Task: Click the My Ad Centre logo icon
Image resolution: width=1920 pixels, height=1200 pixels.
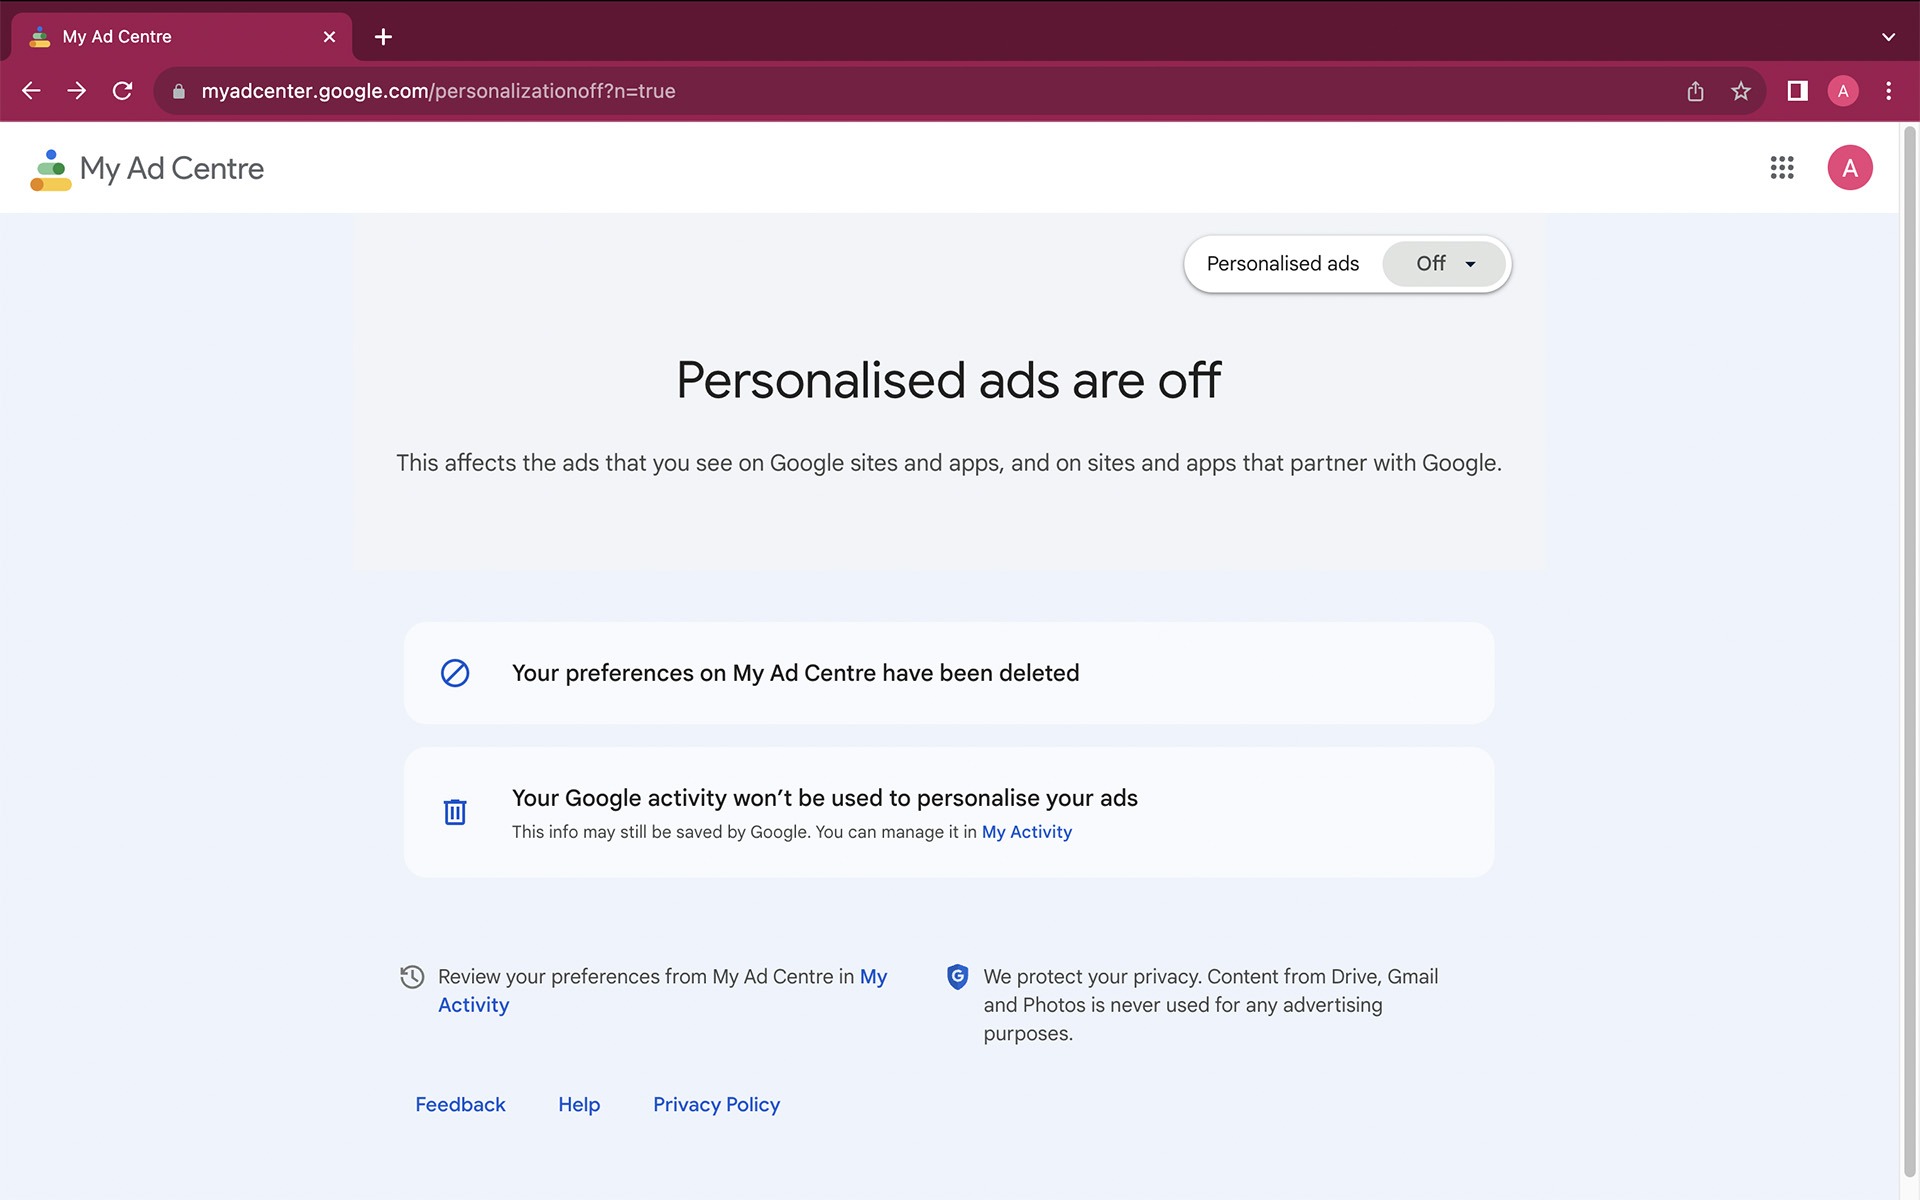Action: [x=48, y=167]
